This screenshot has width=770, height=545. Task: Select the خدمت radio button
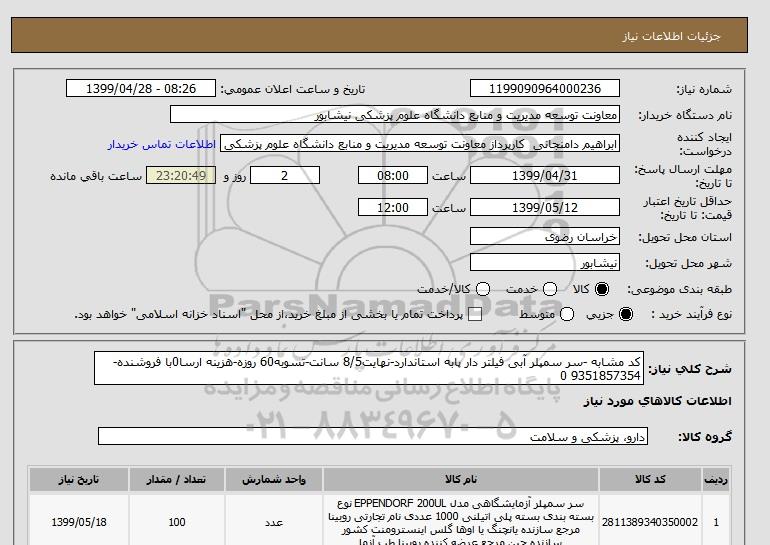pos(550,289)
